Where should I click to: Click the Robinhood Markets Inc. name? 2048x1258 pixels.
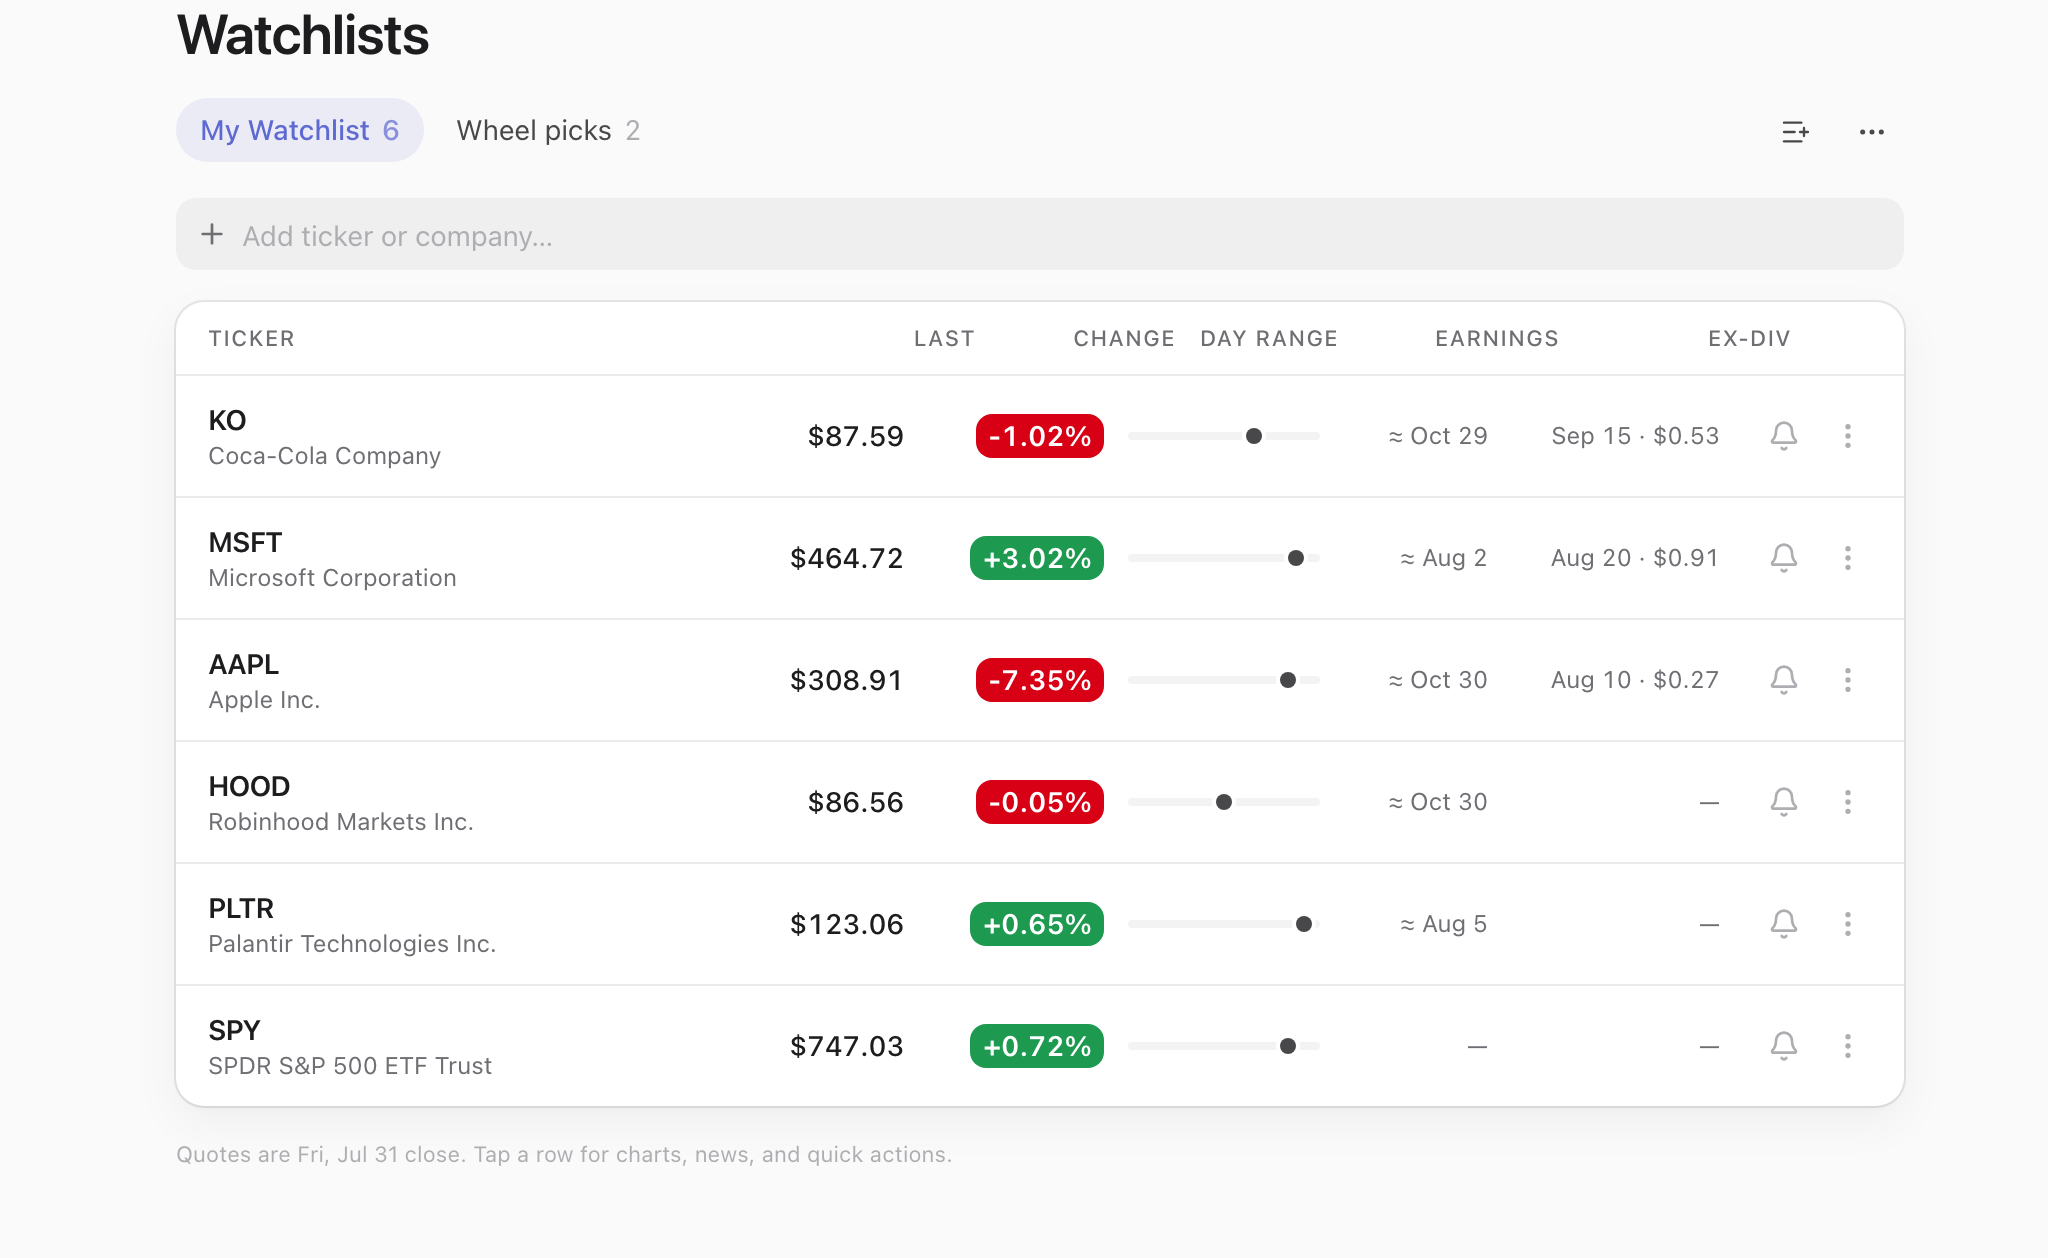341,822
